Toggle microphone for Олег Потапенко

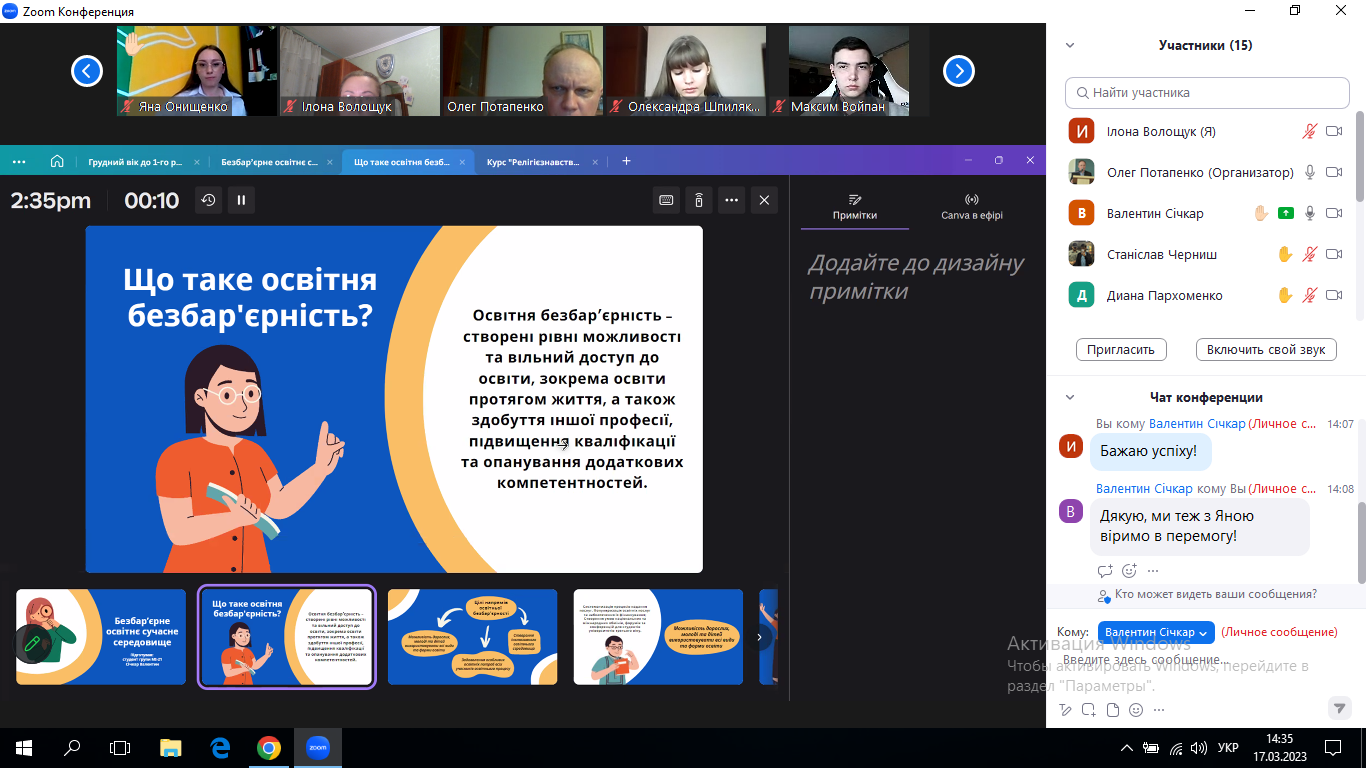[x=1310, y=173]
